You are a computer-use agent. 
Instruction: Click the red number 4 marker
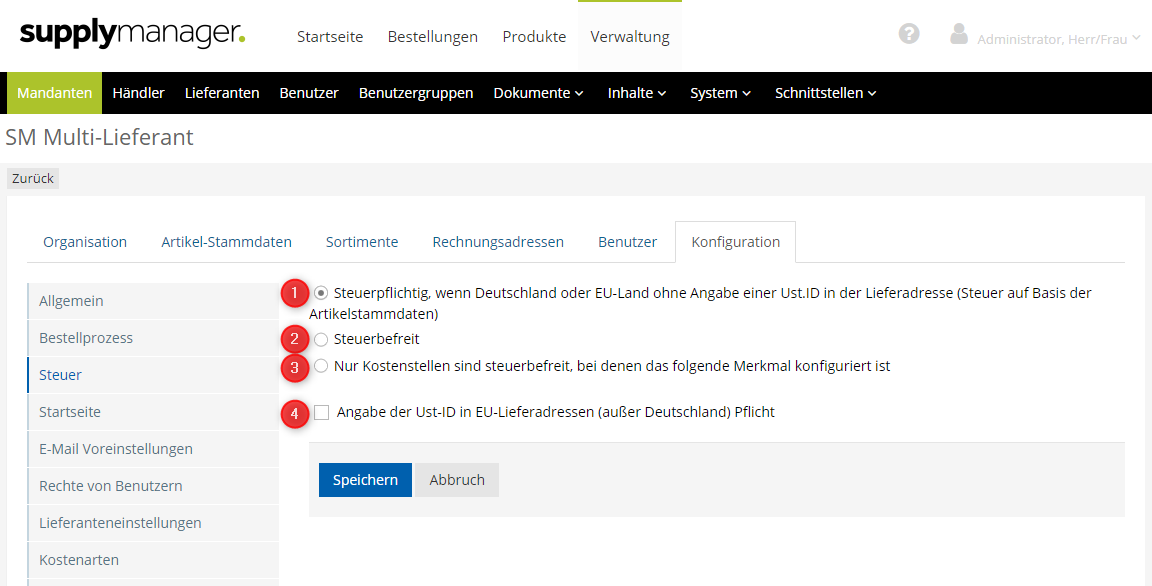294,413
